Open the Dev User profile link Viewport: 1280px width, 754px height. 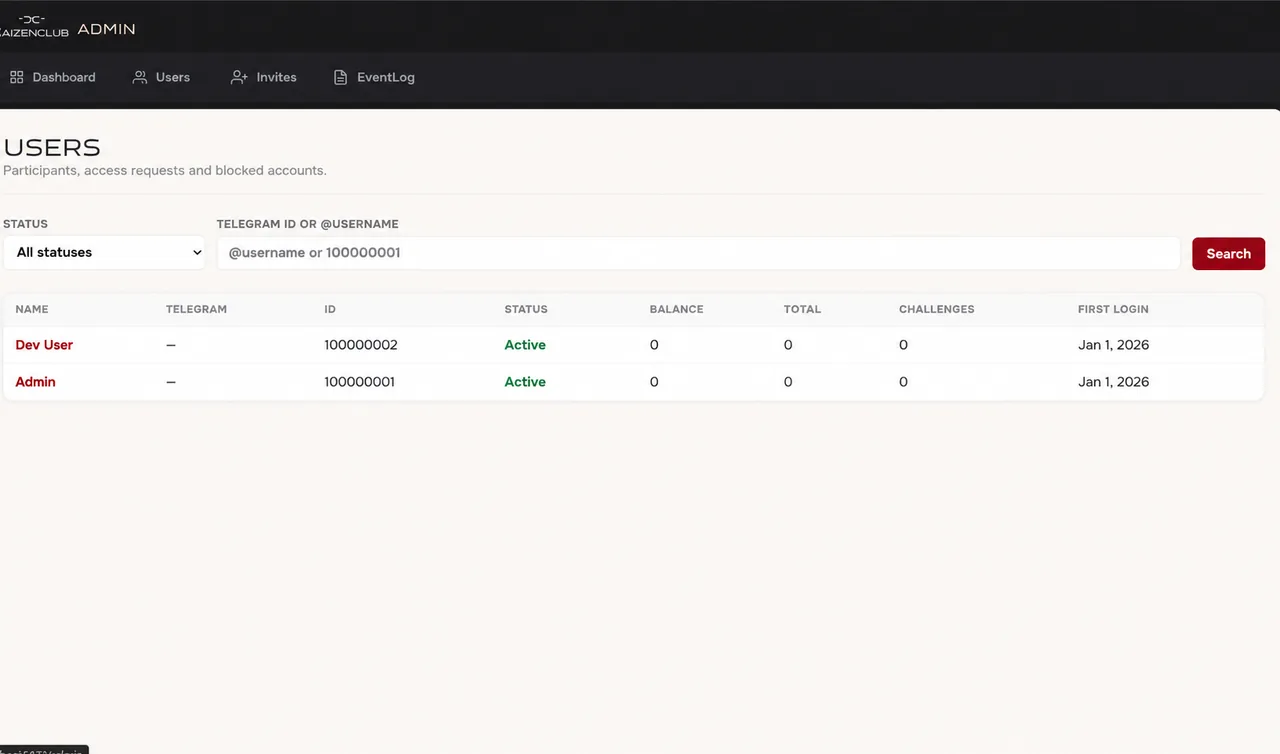[44, 345]
